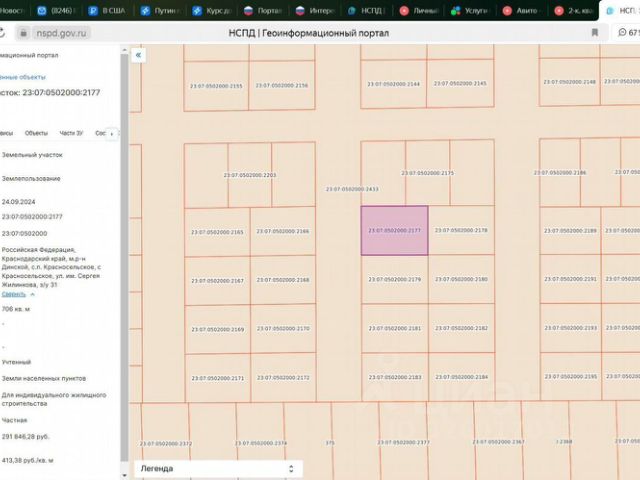The height and width of the screenshot is (480, 640).
Task: Open the Личный browser tab
Action: [x=418, y=11]
